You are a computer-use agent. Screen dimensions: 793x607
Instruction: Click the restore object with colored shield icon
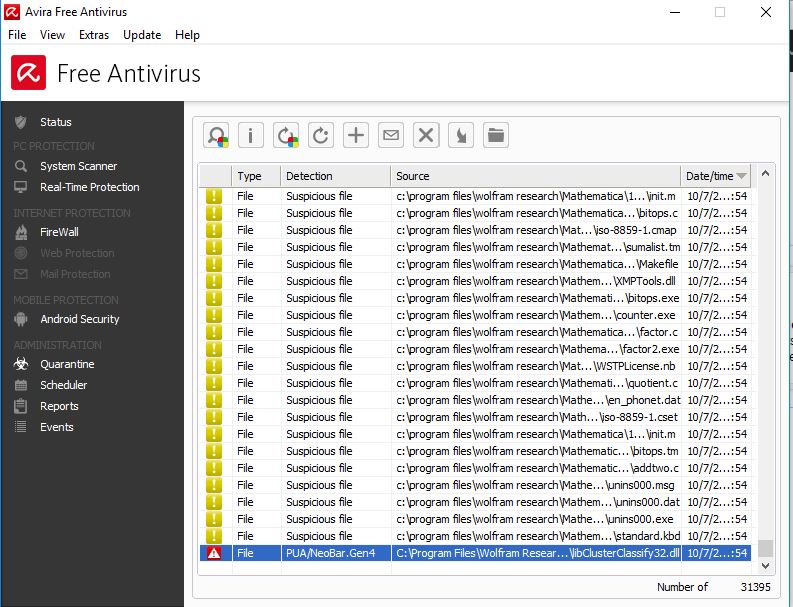pos(286,136)
